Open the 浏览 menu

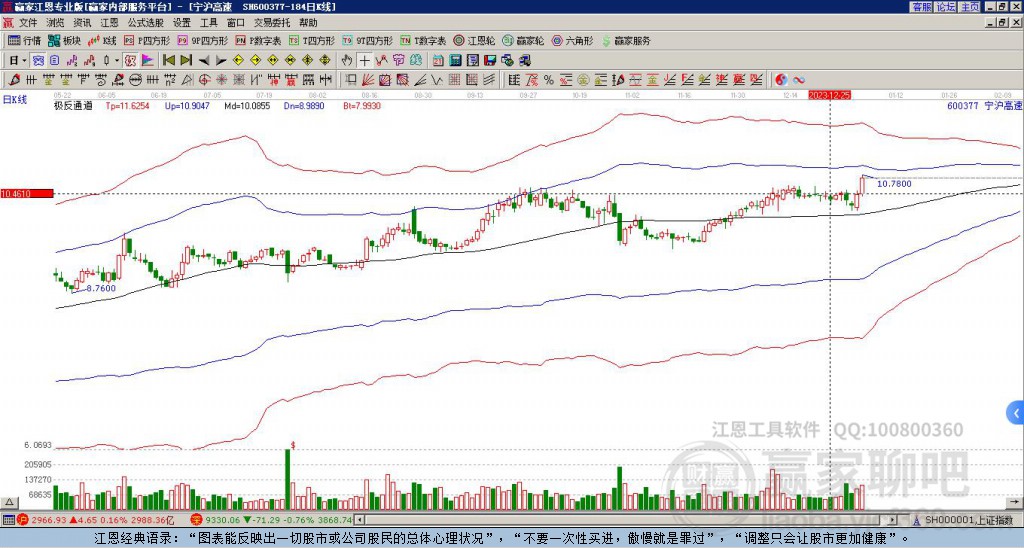click(x=56, y=23)
